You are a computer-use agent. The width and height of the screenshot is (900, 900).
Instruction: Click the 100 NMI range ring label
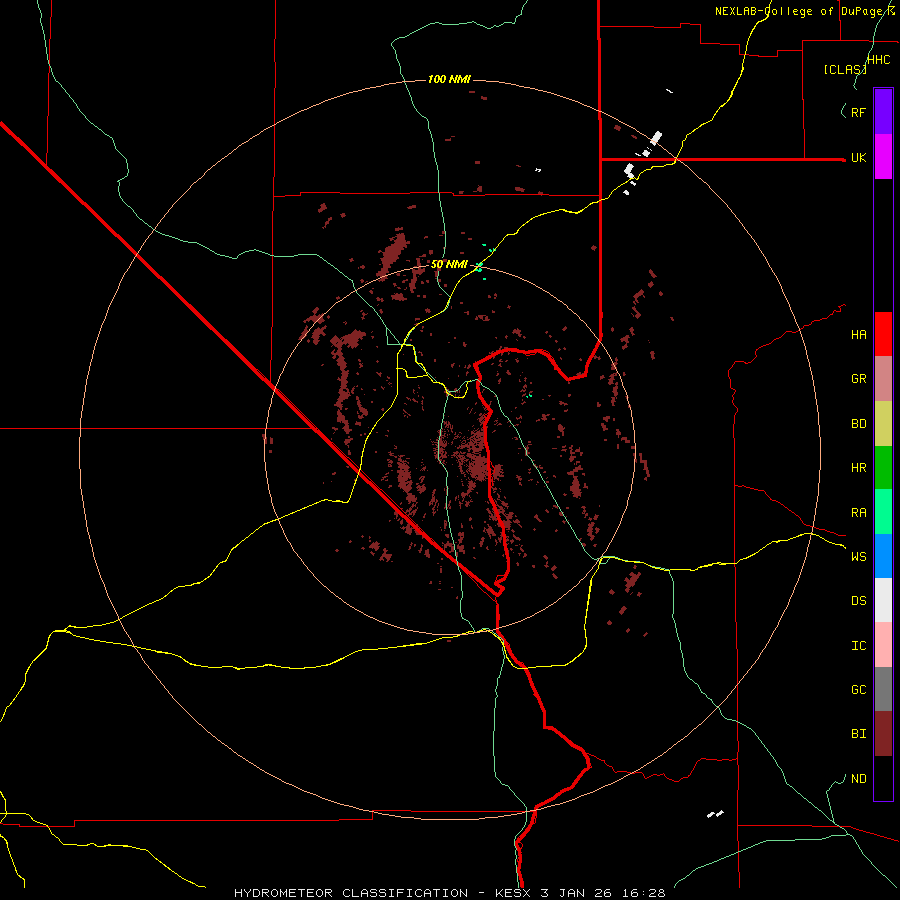coord(449,79)
